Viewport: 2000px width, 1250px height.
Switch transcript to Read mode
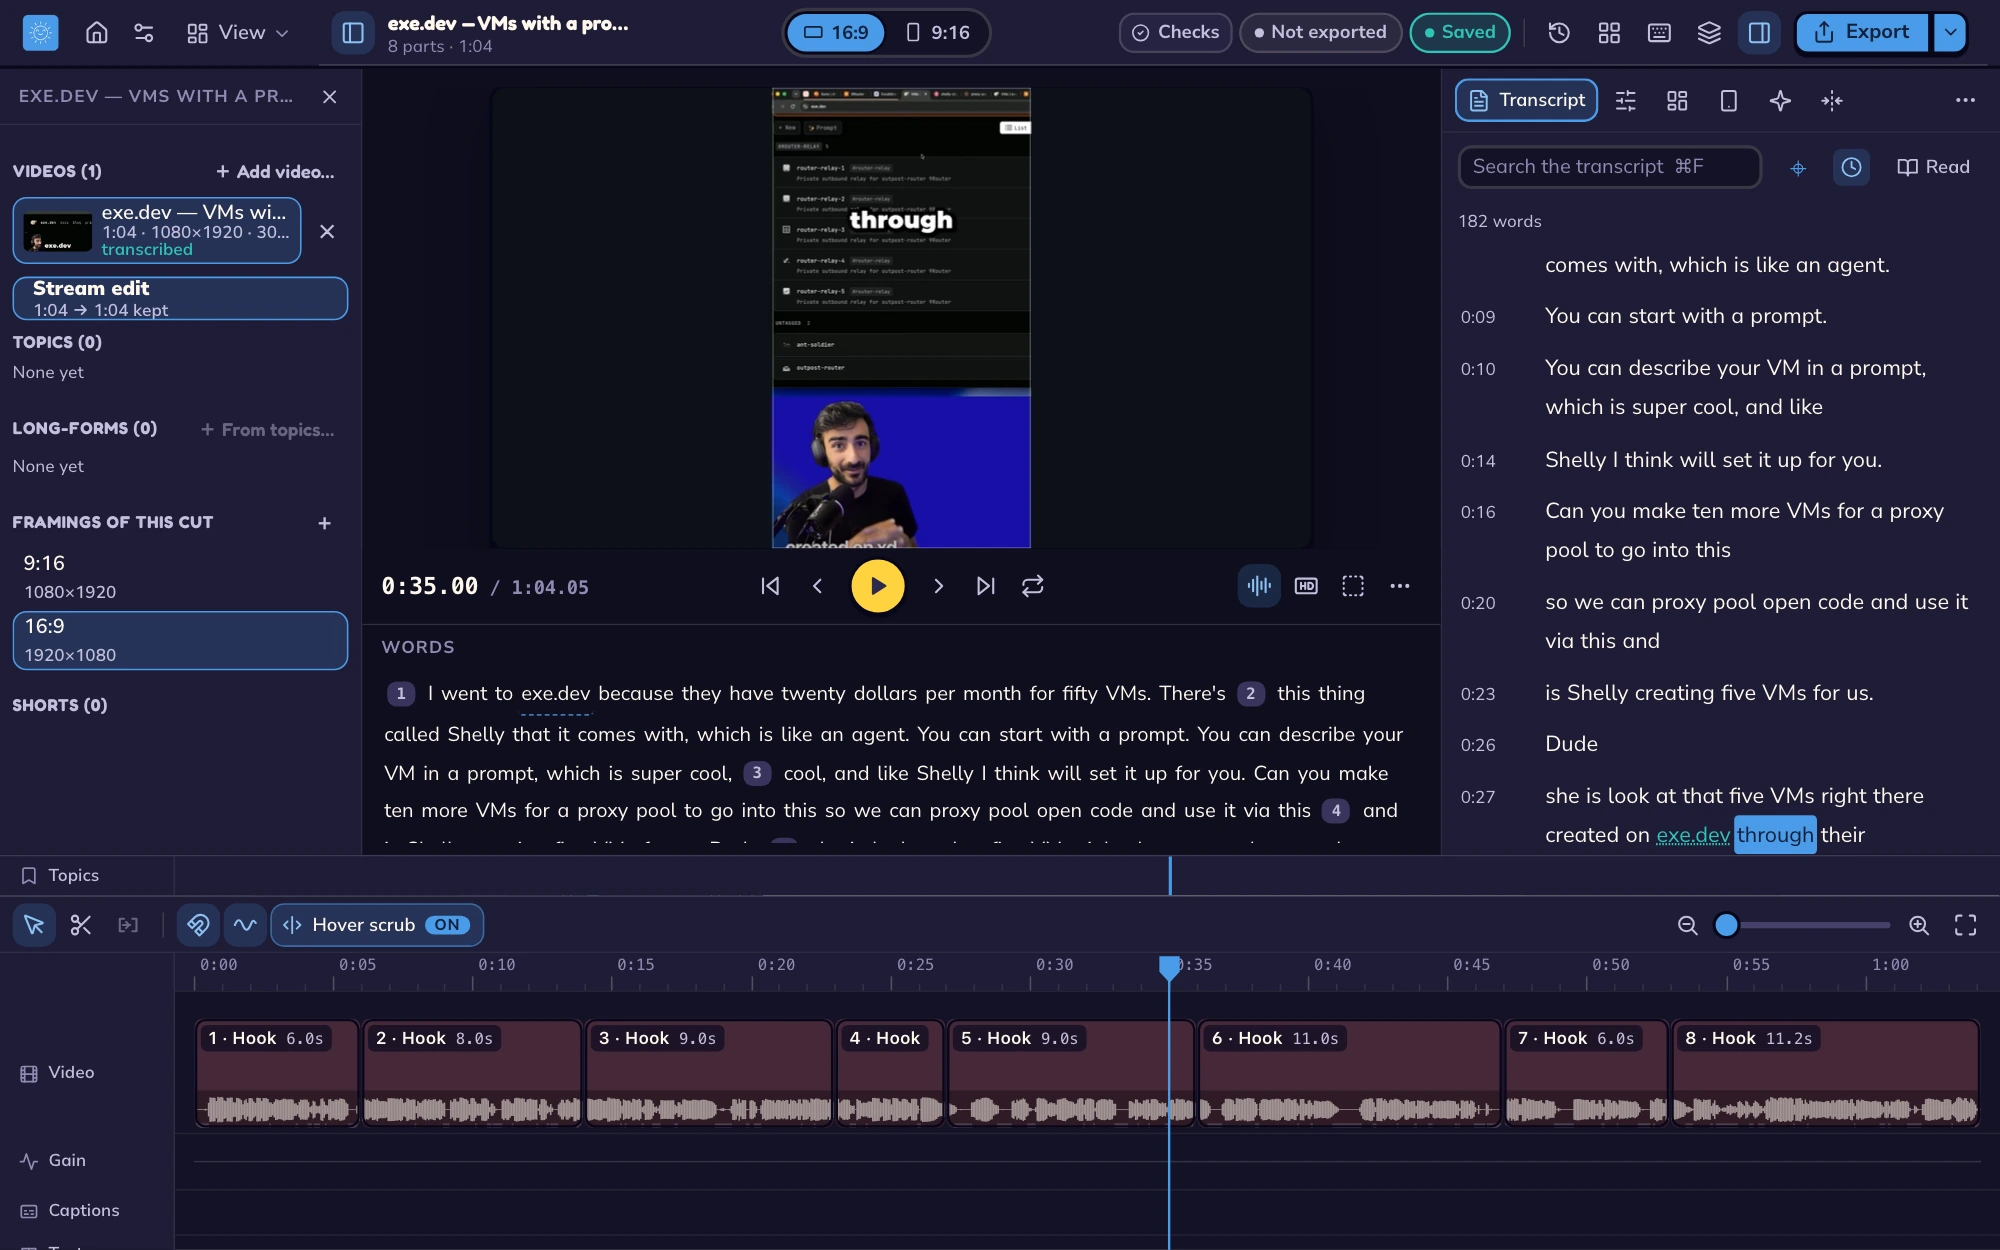pyautogui.click(x=1933, y=167)
